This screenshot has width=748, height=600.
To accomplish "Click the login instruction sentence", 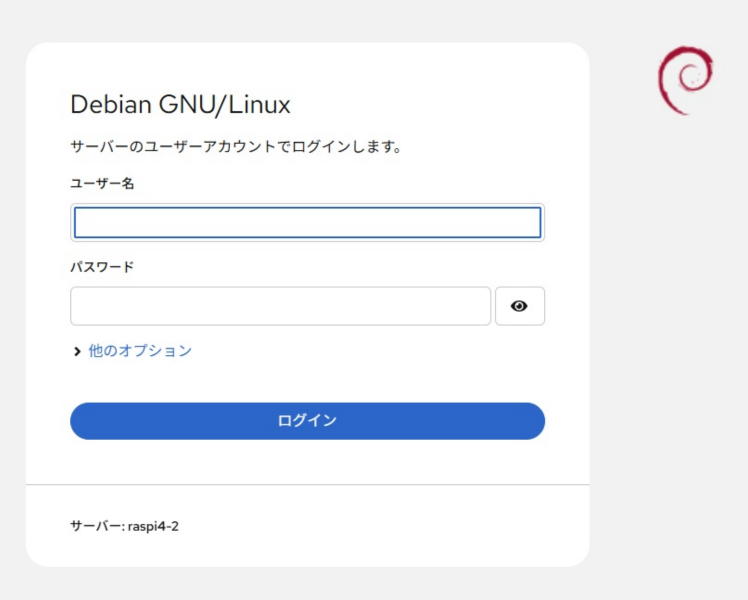I will (236, 146).
